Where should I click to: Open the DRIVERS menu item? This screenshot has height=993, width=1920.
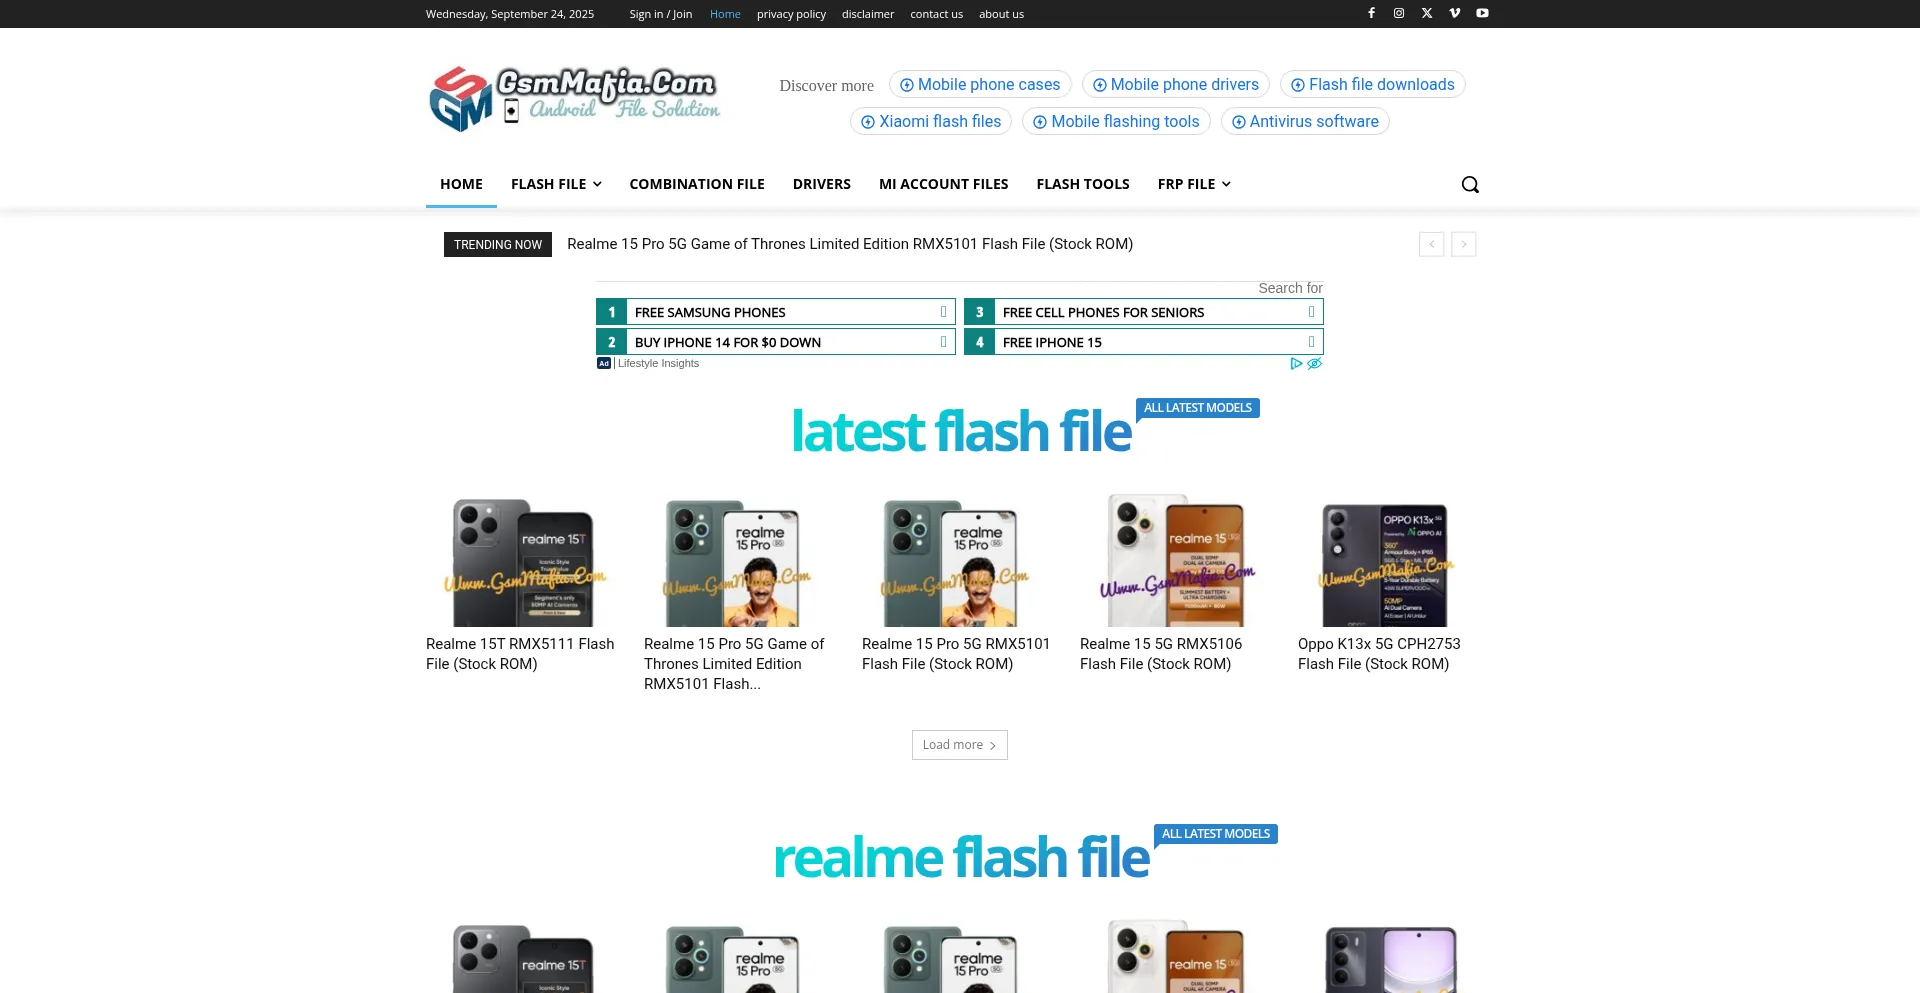(822, 184)
